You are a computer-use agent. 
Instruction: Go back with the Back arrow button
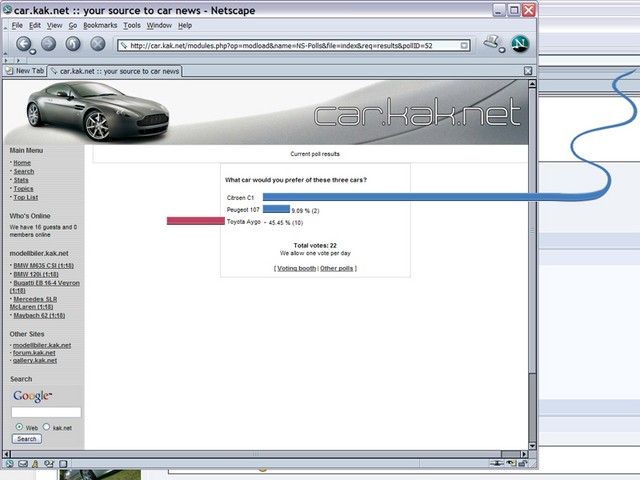[x=24, y=44]
